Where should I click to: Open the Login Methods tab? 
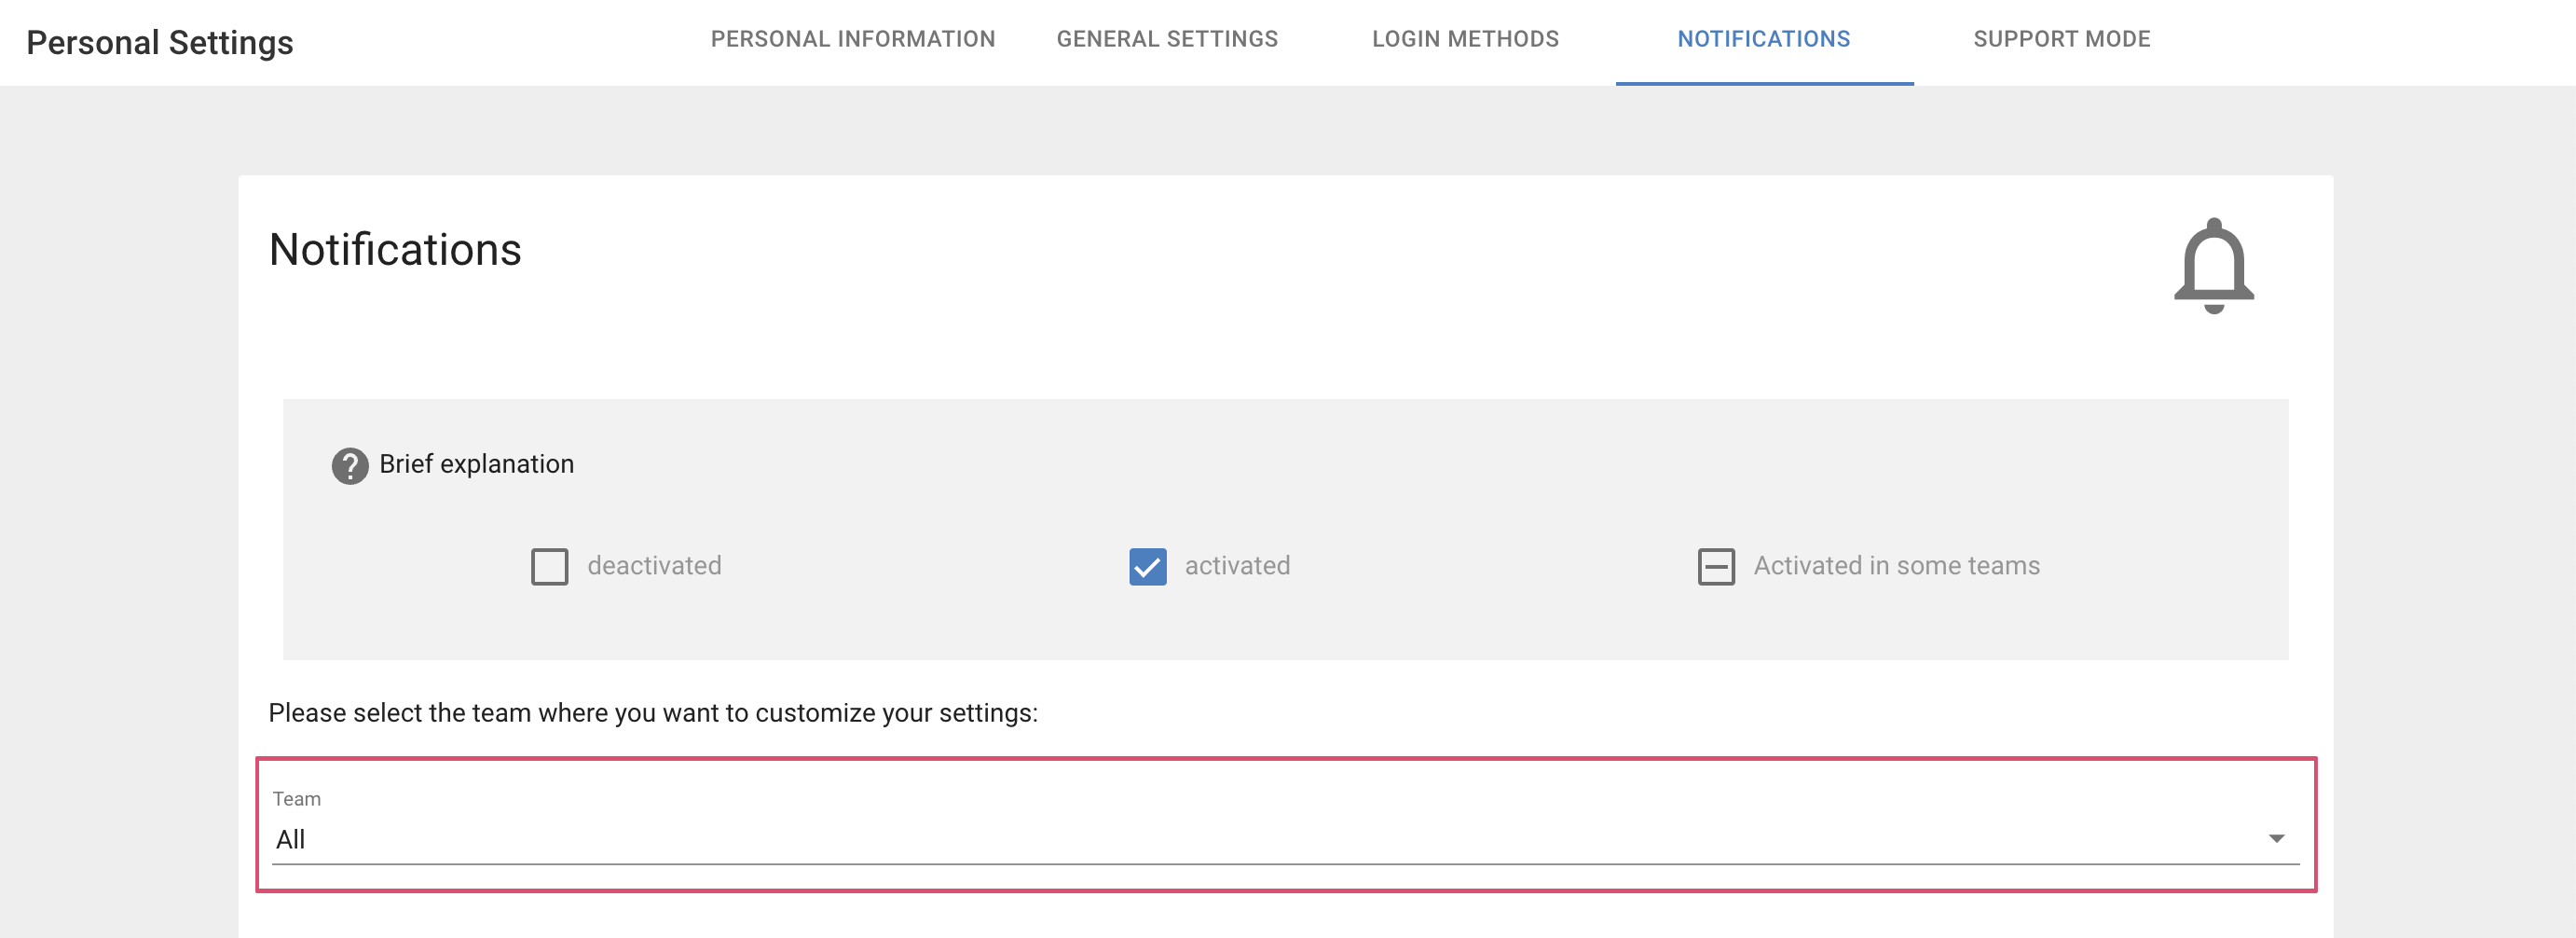(x=1465, y=39)
